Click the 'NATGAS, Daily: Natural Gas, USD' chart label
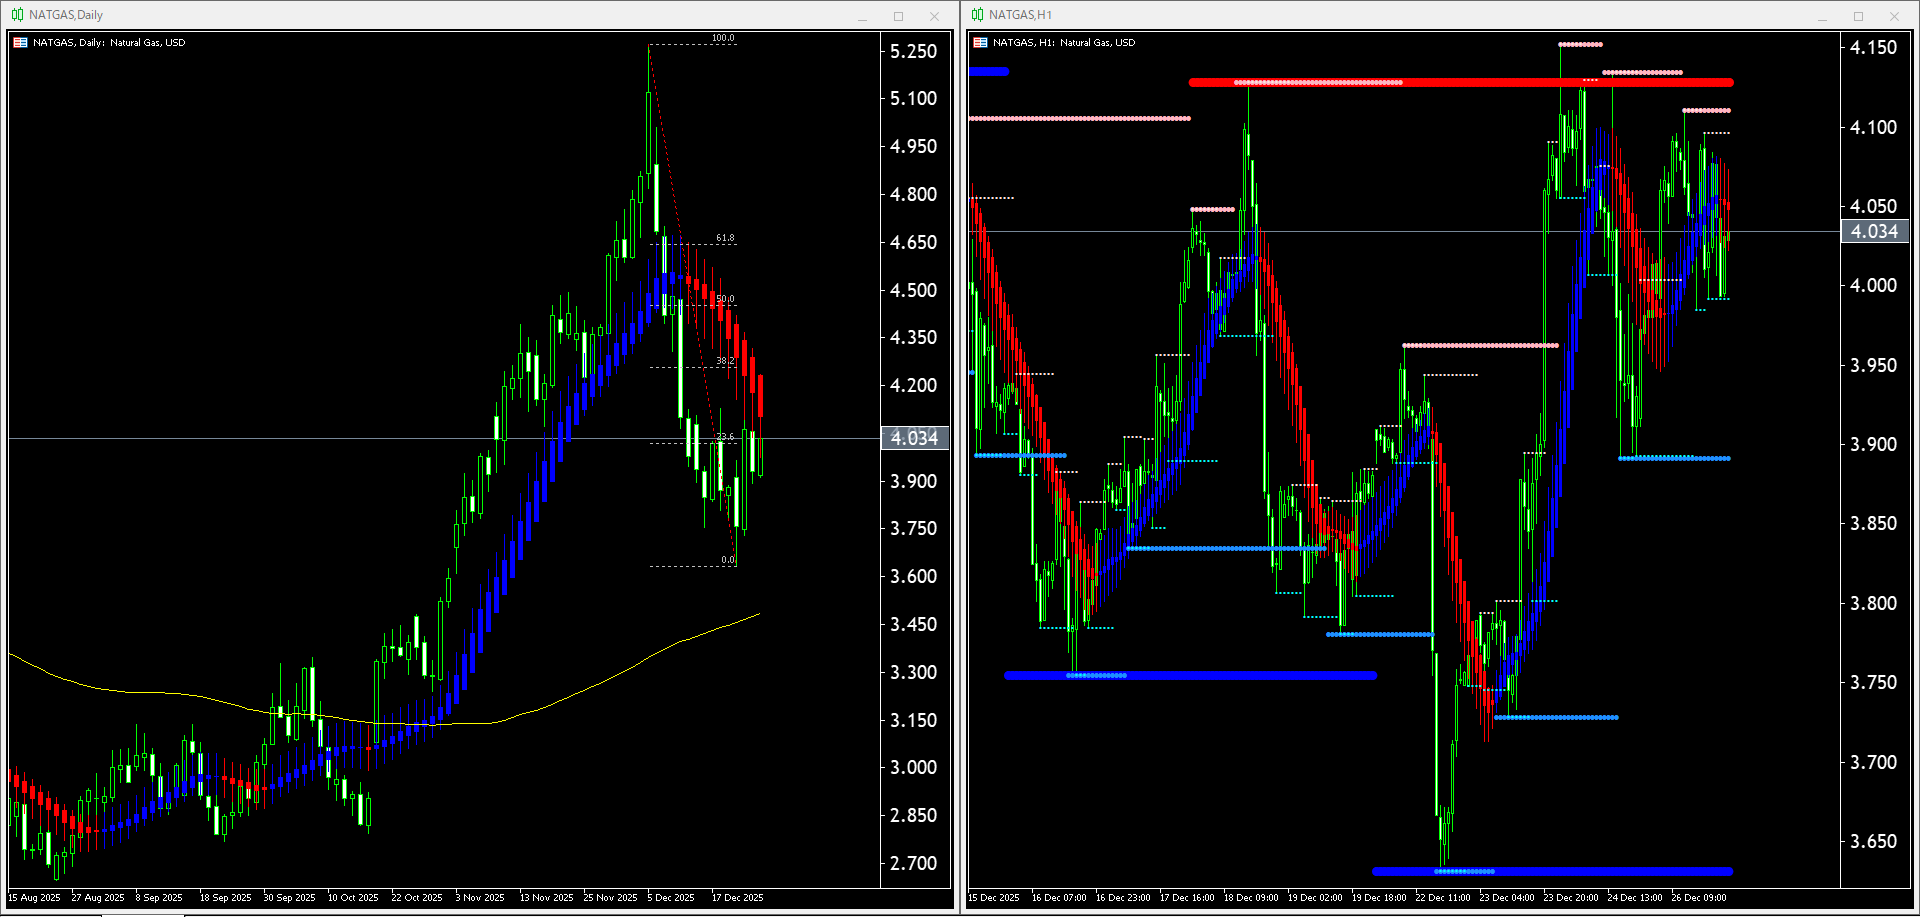Screen dimensions: 1920x917 point(109,43)
